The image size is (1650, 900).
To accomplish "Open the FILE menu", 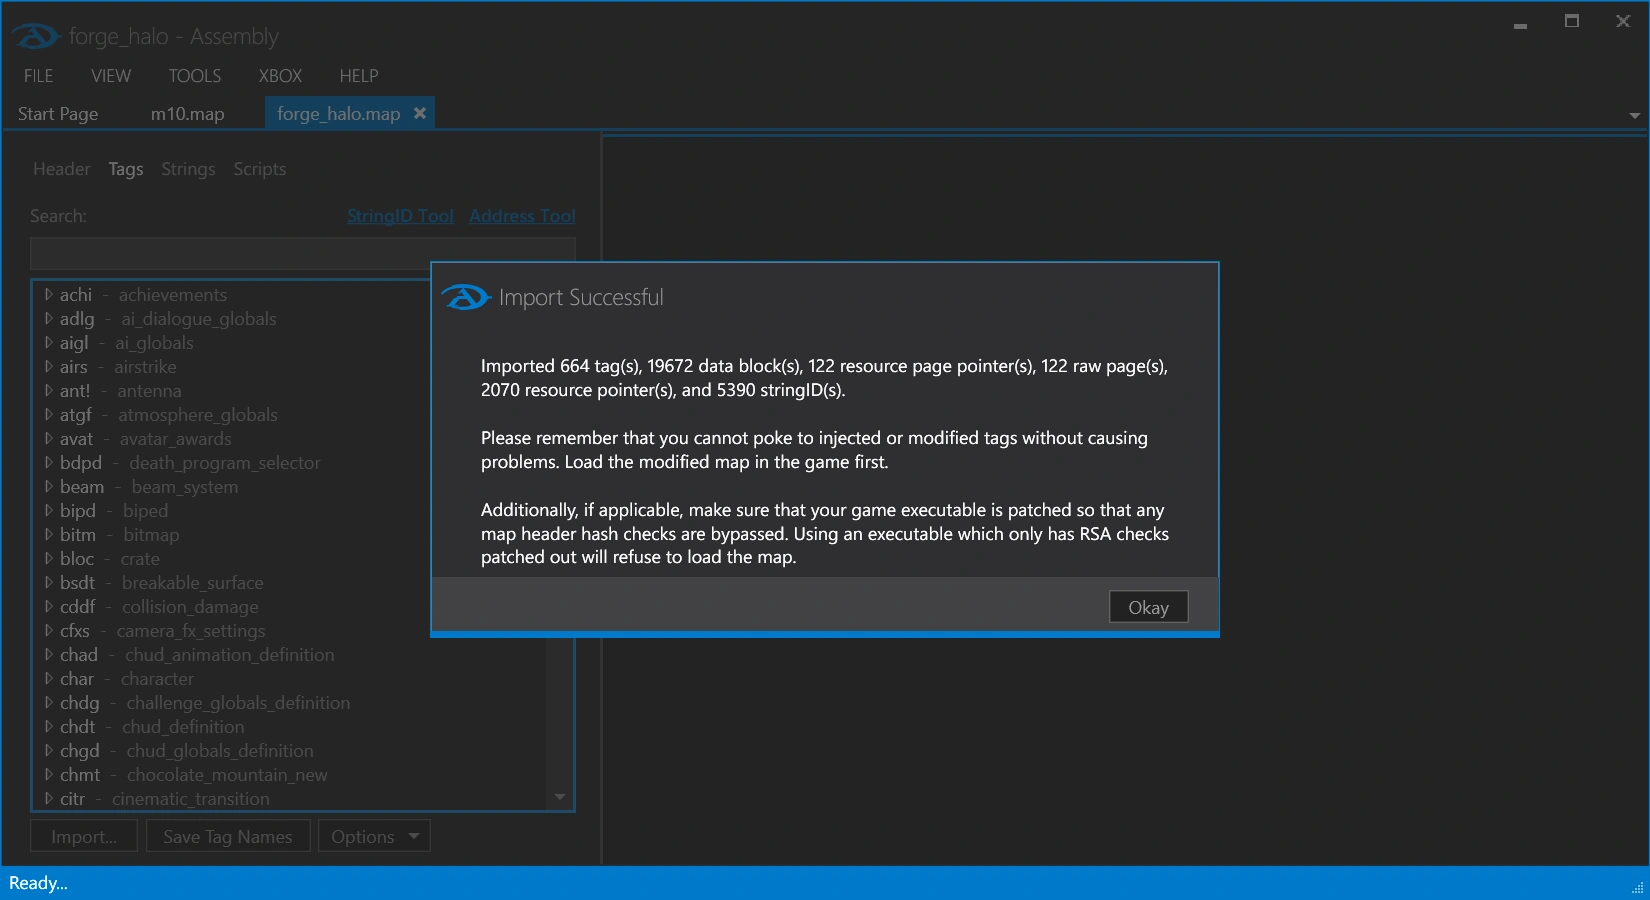I will pyautogui.click(x=39, y=76).
